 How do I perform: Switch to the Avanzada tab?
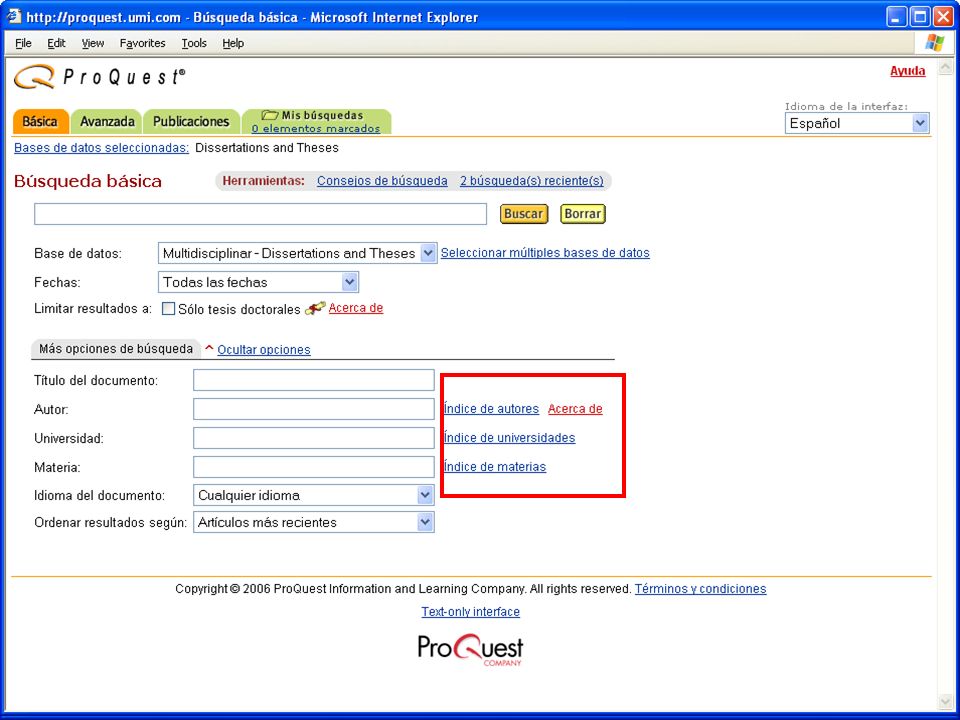tap(107, 121)
